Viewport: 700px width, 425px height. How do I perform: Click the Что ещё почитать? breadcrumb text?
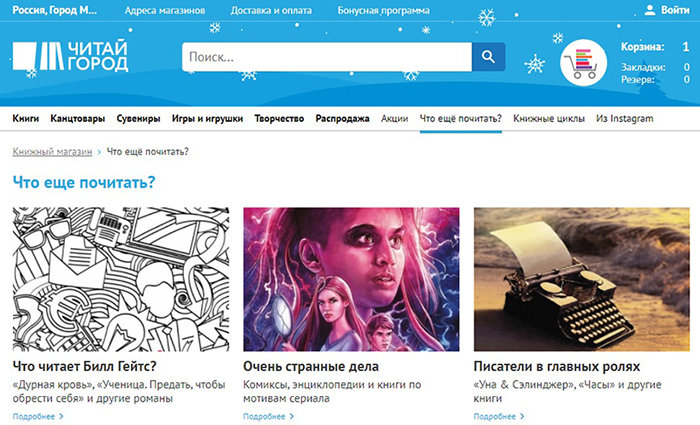click(148, 152)
